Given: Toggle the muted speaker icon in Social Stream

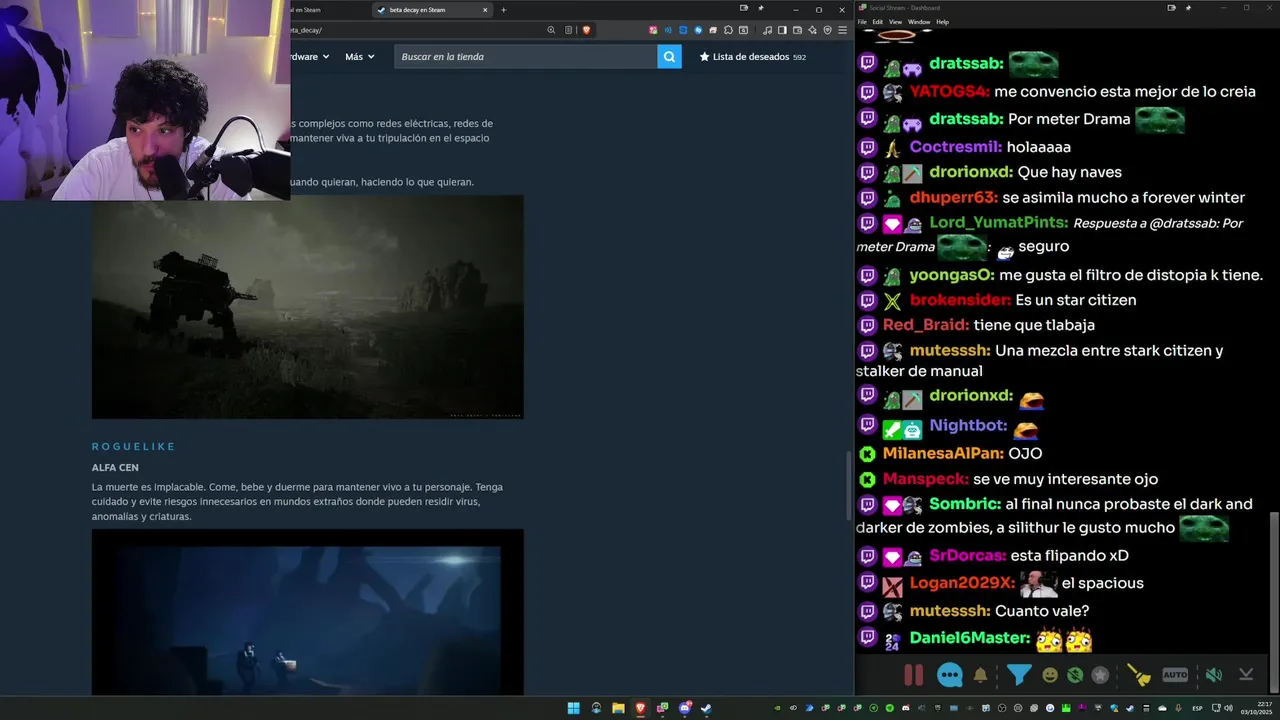Looking at the screenshot, I should coord(1213,675).
